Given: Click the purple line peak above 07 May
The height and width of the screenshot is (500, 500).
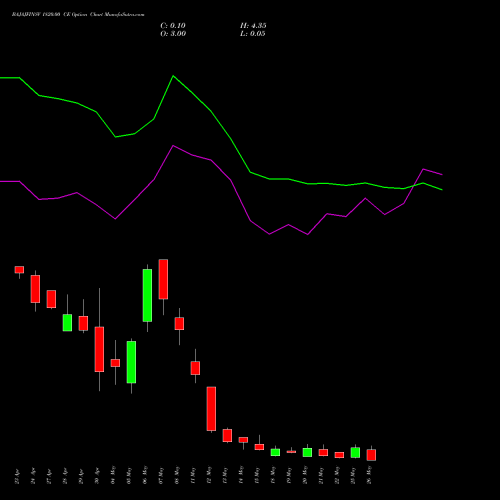Looking at the screenshot, I should click(x=173, y=146).
